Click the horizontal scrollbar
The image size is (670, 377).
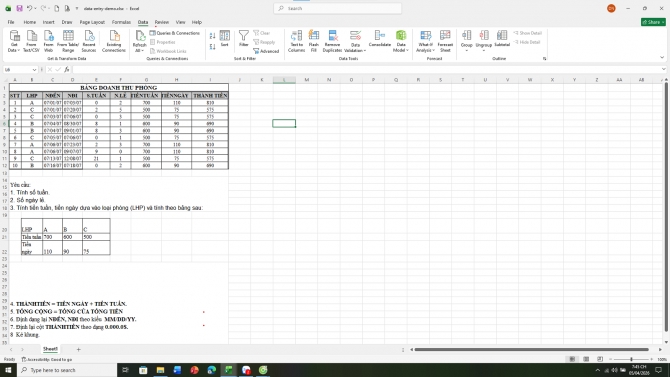click(x=531, y=350)
